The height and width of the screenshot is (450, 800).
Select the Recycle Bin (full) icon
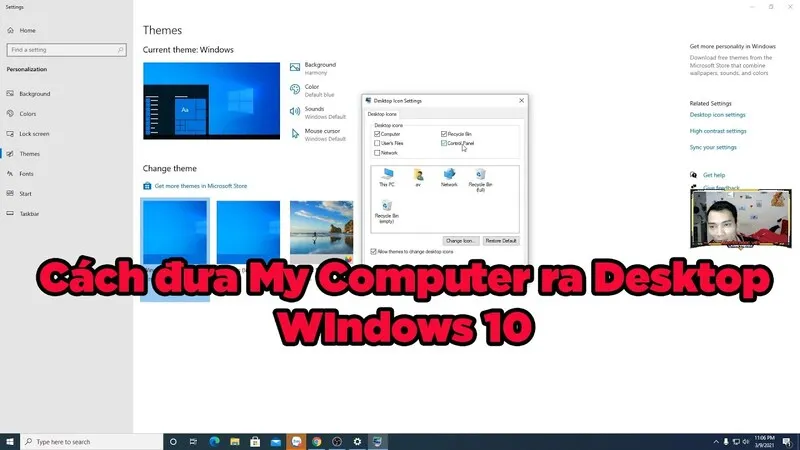(481, 180)
